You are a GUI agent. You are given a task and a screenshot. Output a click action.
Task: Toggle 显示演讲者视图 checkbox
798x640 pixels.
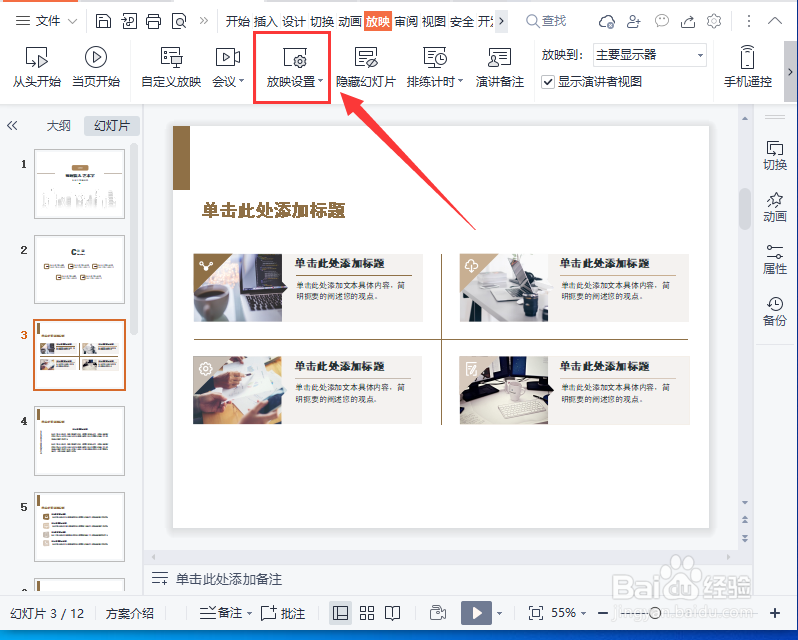(x=548, y=82)
